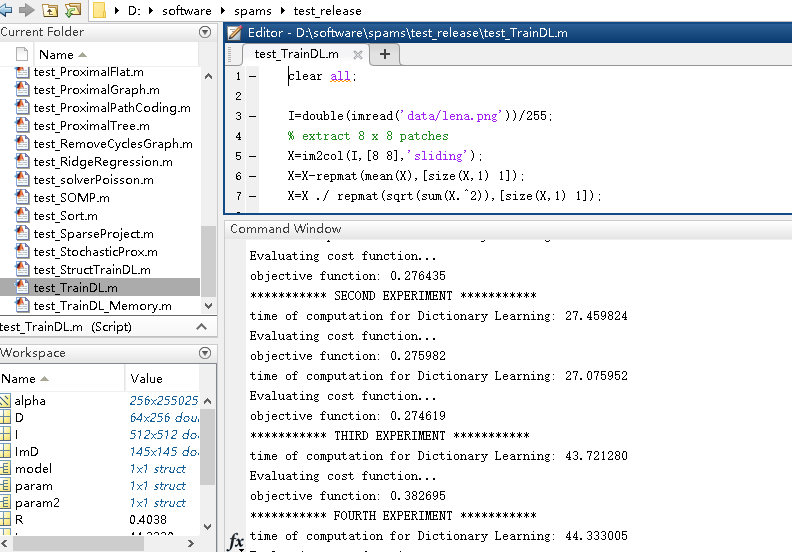This screenshot has height=552, width=792.
Task: Select test_SparseProject.m file
Action: click(93, 234)
